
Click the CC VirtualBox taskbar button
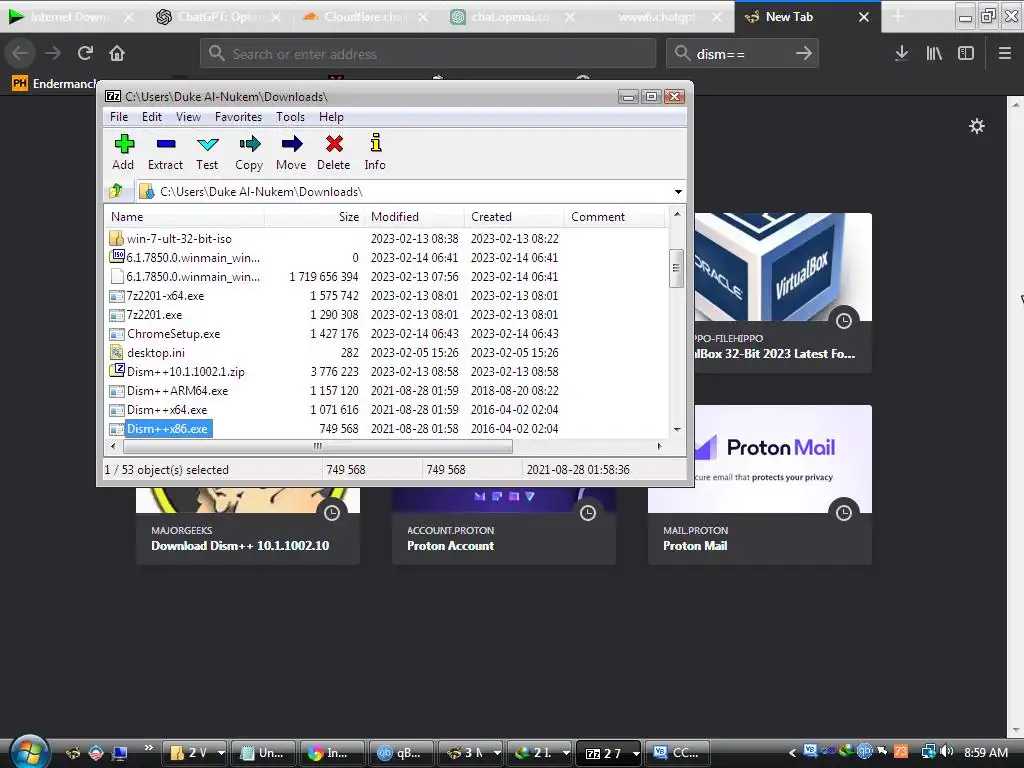pos(676,753)
